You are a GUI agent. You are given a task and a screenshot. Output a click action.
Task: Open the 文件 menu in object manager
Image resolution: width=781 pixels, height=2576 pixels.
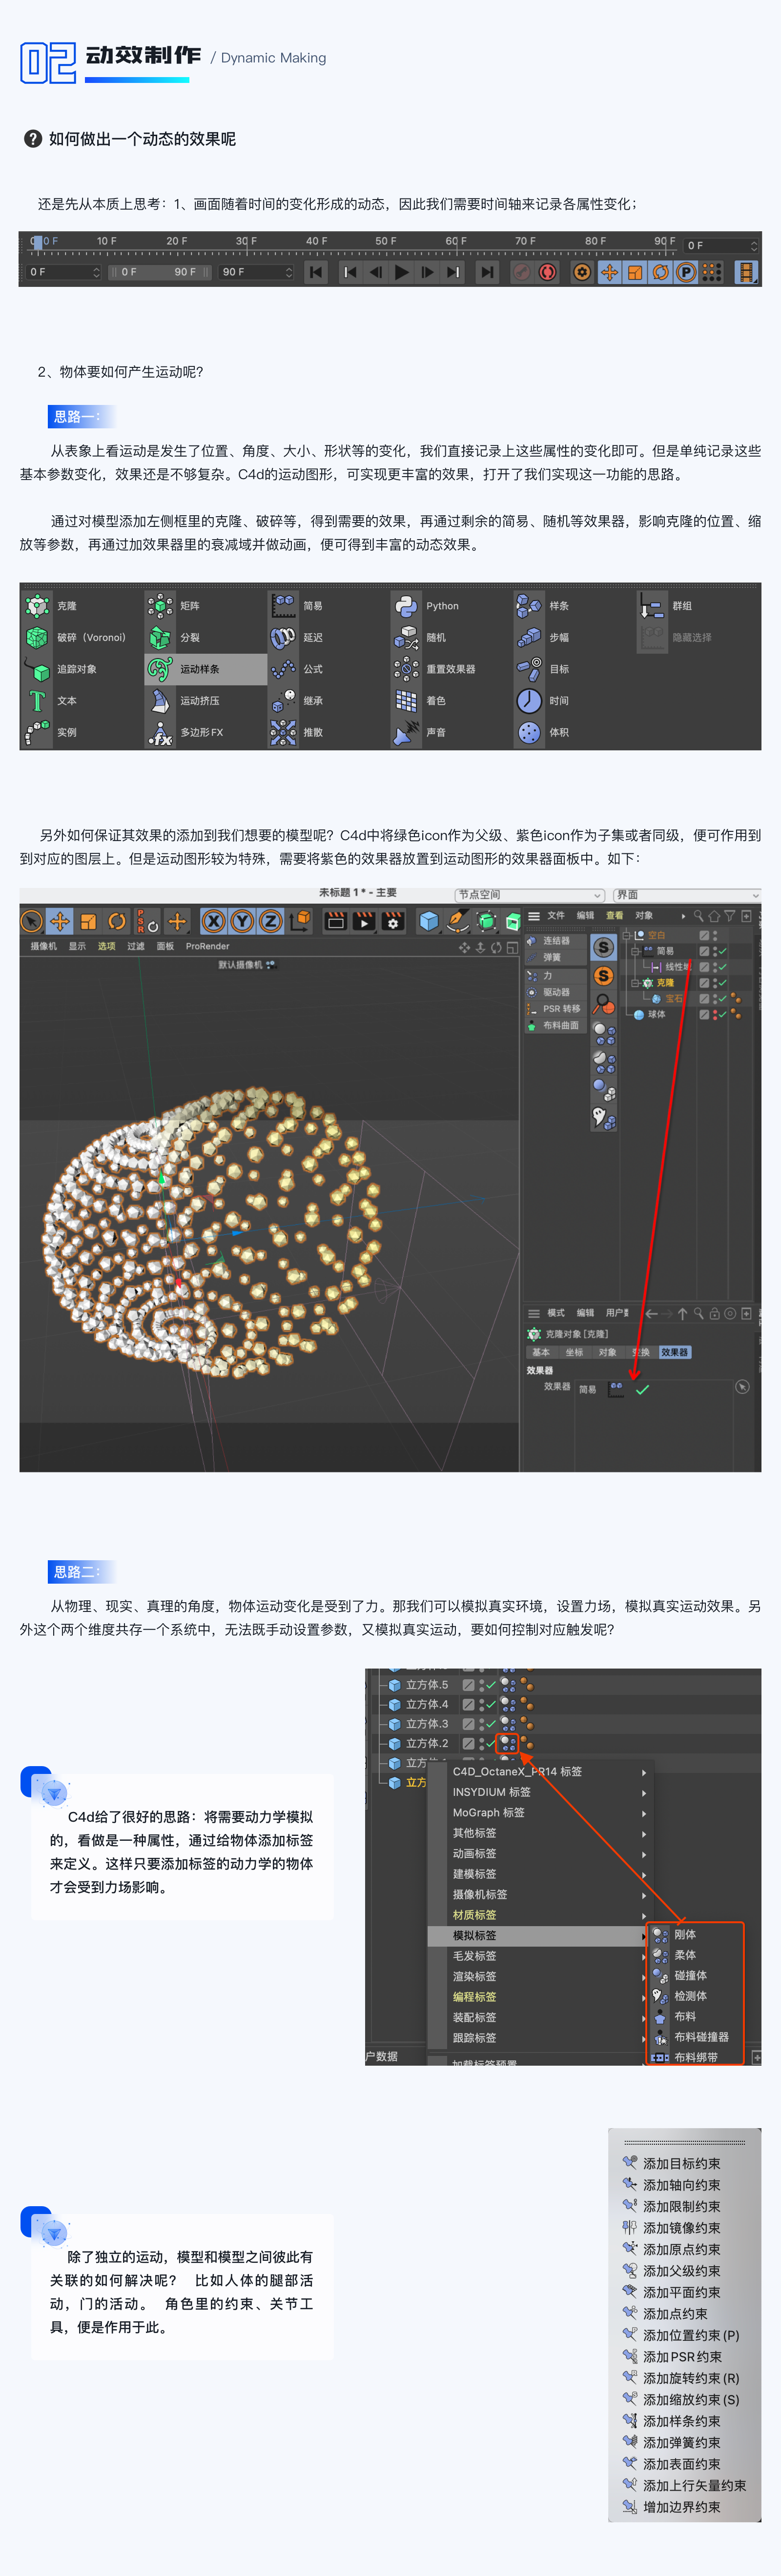[556, 916]
